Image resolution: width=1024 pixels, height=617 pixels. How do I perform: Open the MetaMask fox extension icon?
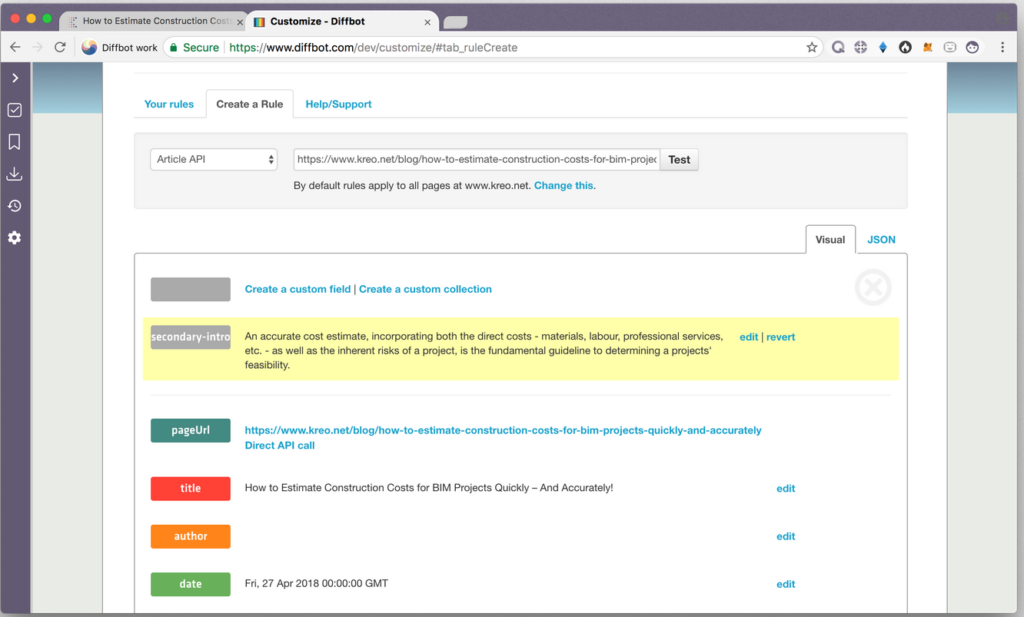tap(927, 46)
